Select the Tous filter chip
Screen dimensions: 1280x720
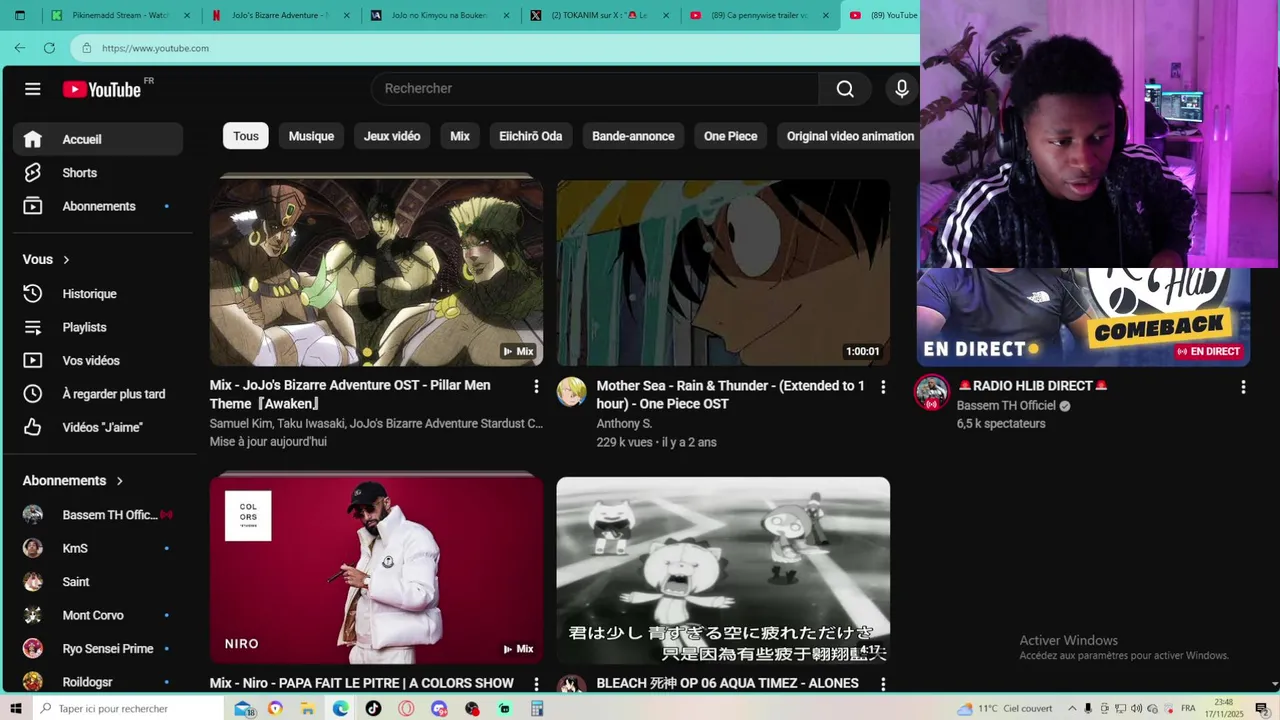246,136
